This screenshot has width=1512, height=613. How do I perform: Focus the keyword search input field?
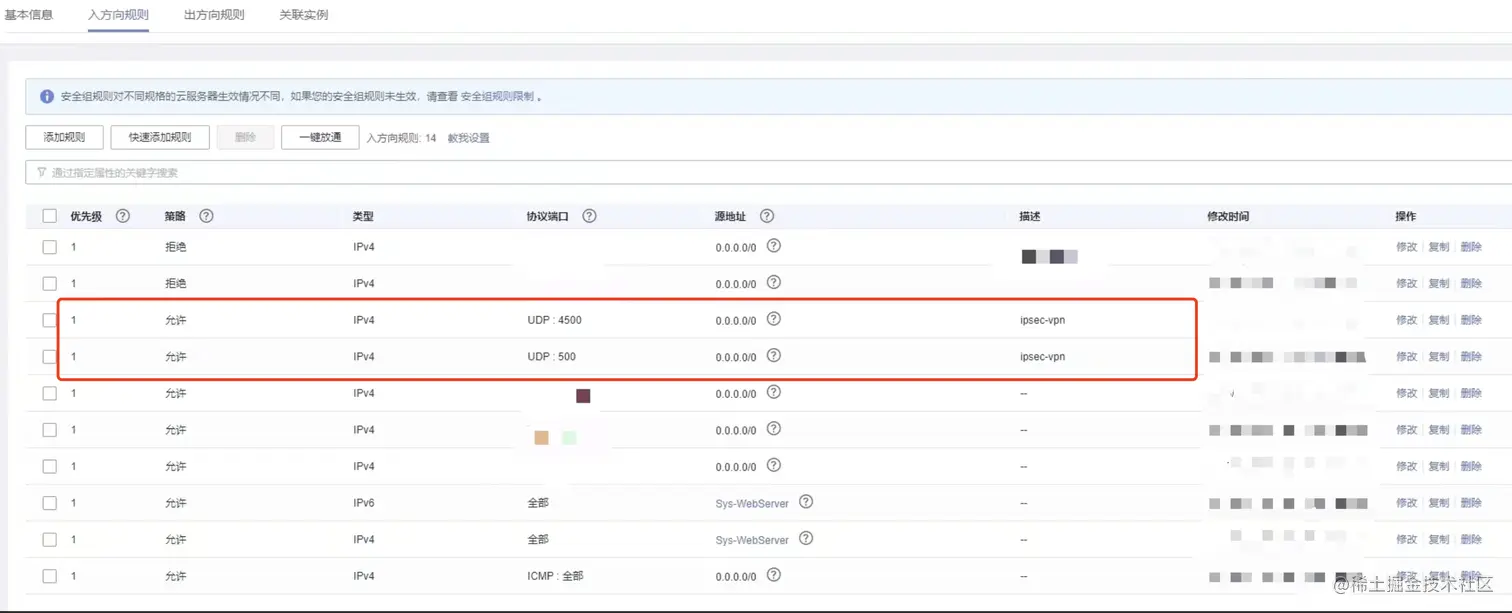[768, 172]
